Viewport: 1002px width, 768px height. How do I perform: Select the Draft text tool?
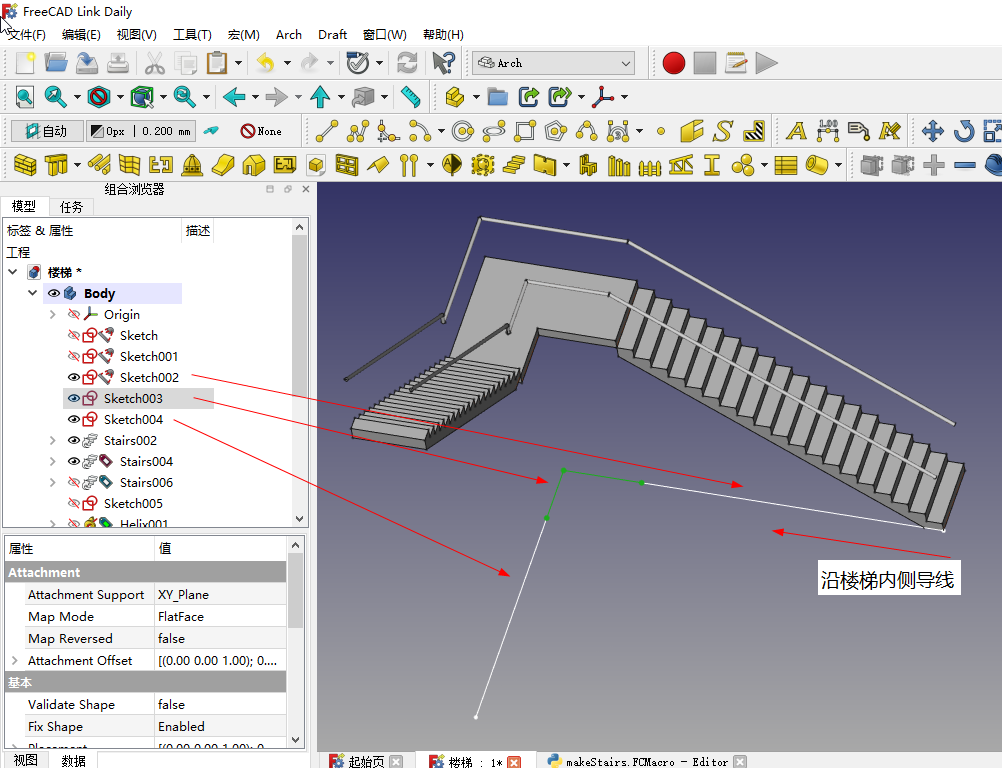coord(796,131)
